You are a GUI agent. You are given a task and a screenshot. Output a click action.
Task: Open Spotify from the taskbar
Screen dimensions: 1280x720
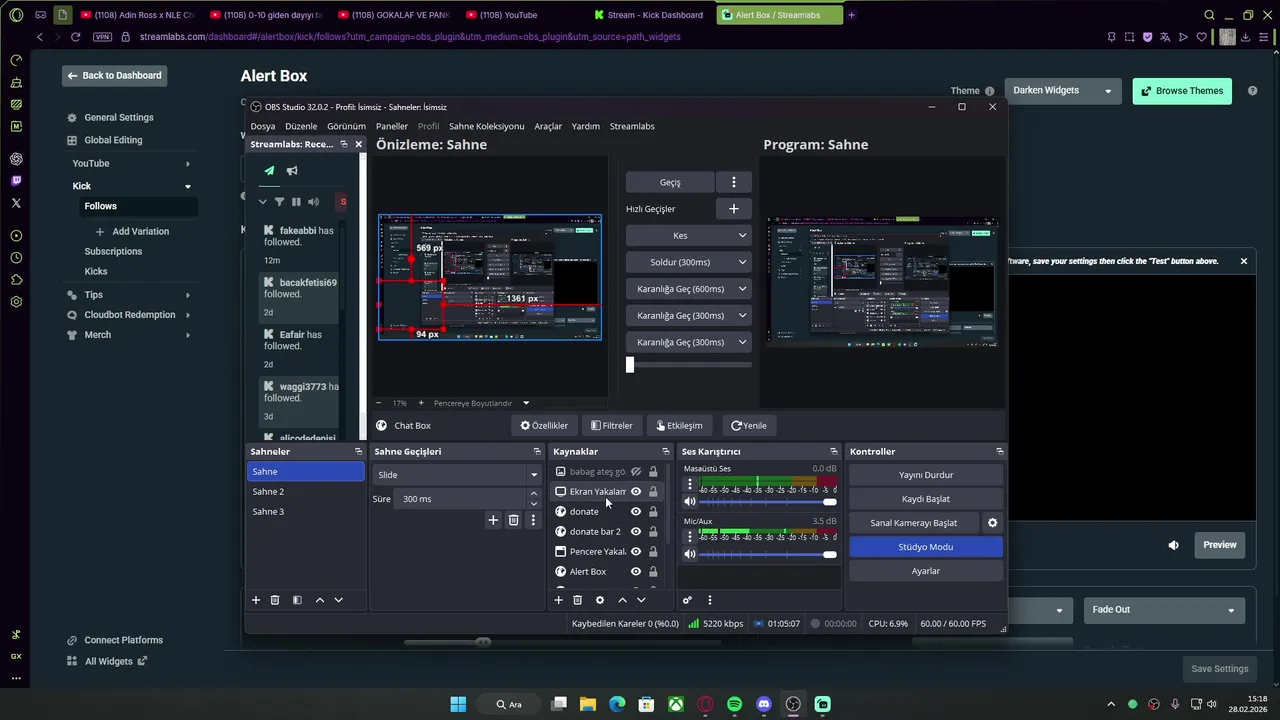[x=734, y=704]
